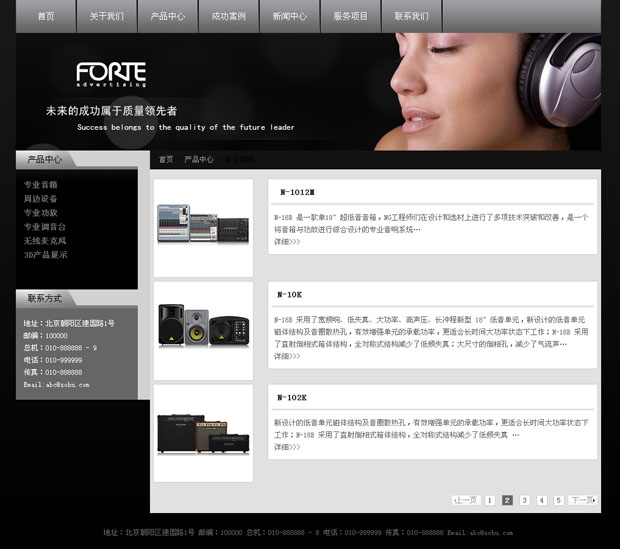The width and height of the screenshot is (620, 549).
Task: Open the studio speakers product thumbnail
Action: pos(203,329)
